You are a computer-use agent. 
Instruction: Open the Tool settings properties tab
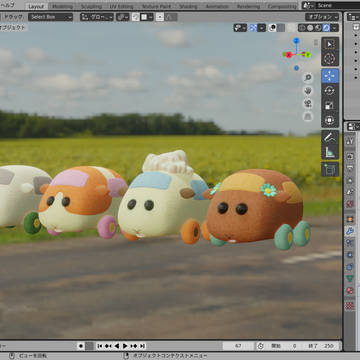(x=350, y=141)
